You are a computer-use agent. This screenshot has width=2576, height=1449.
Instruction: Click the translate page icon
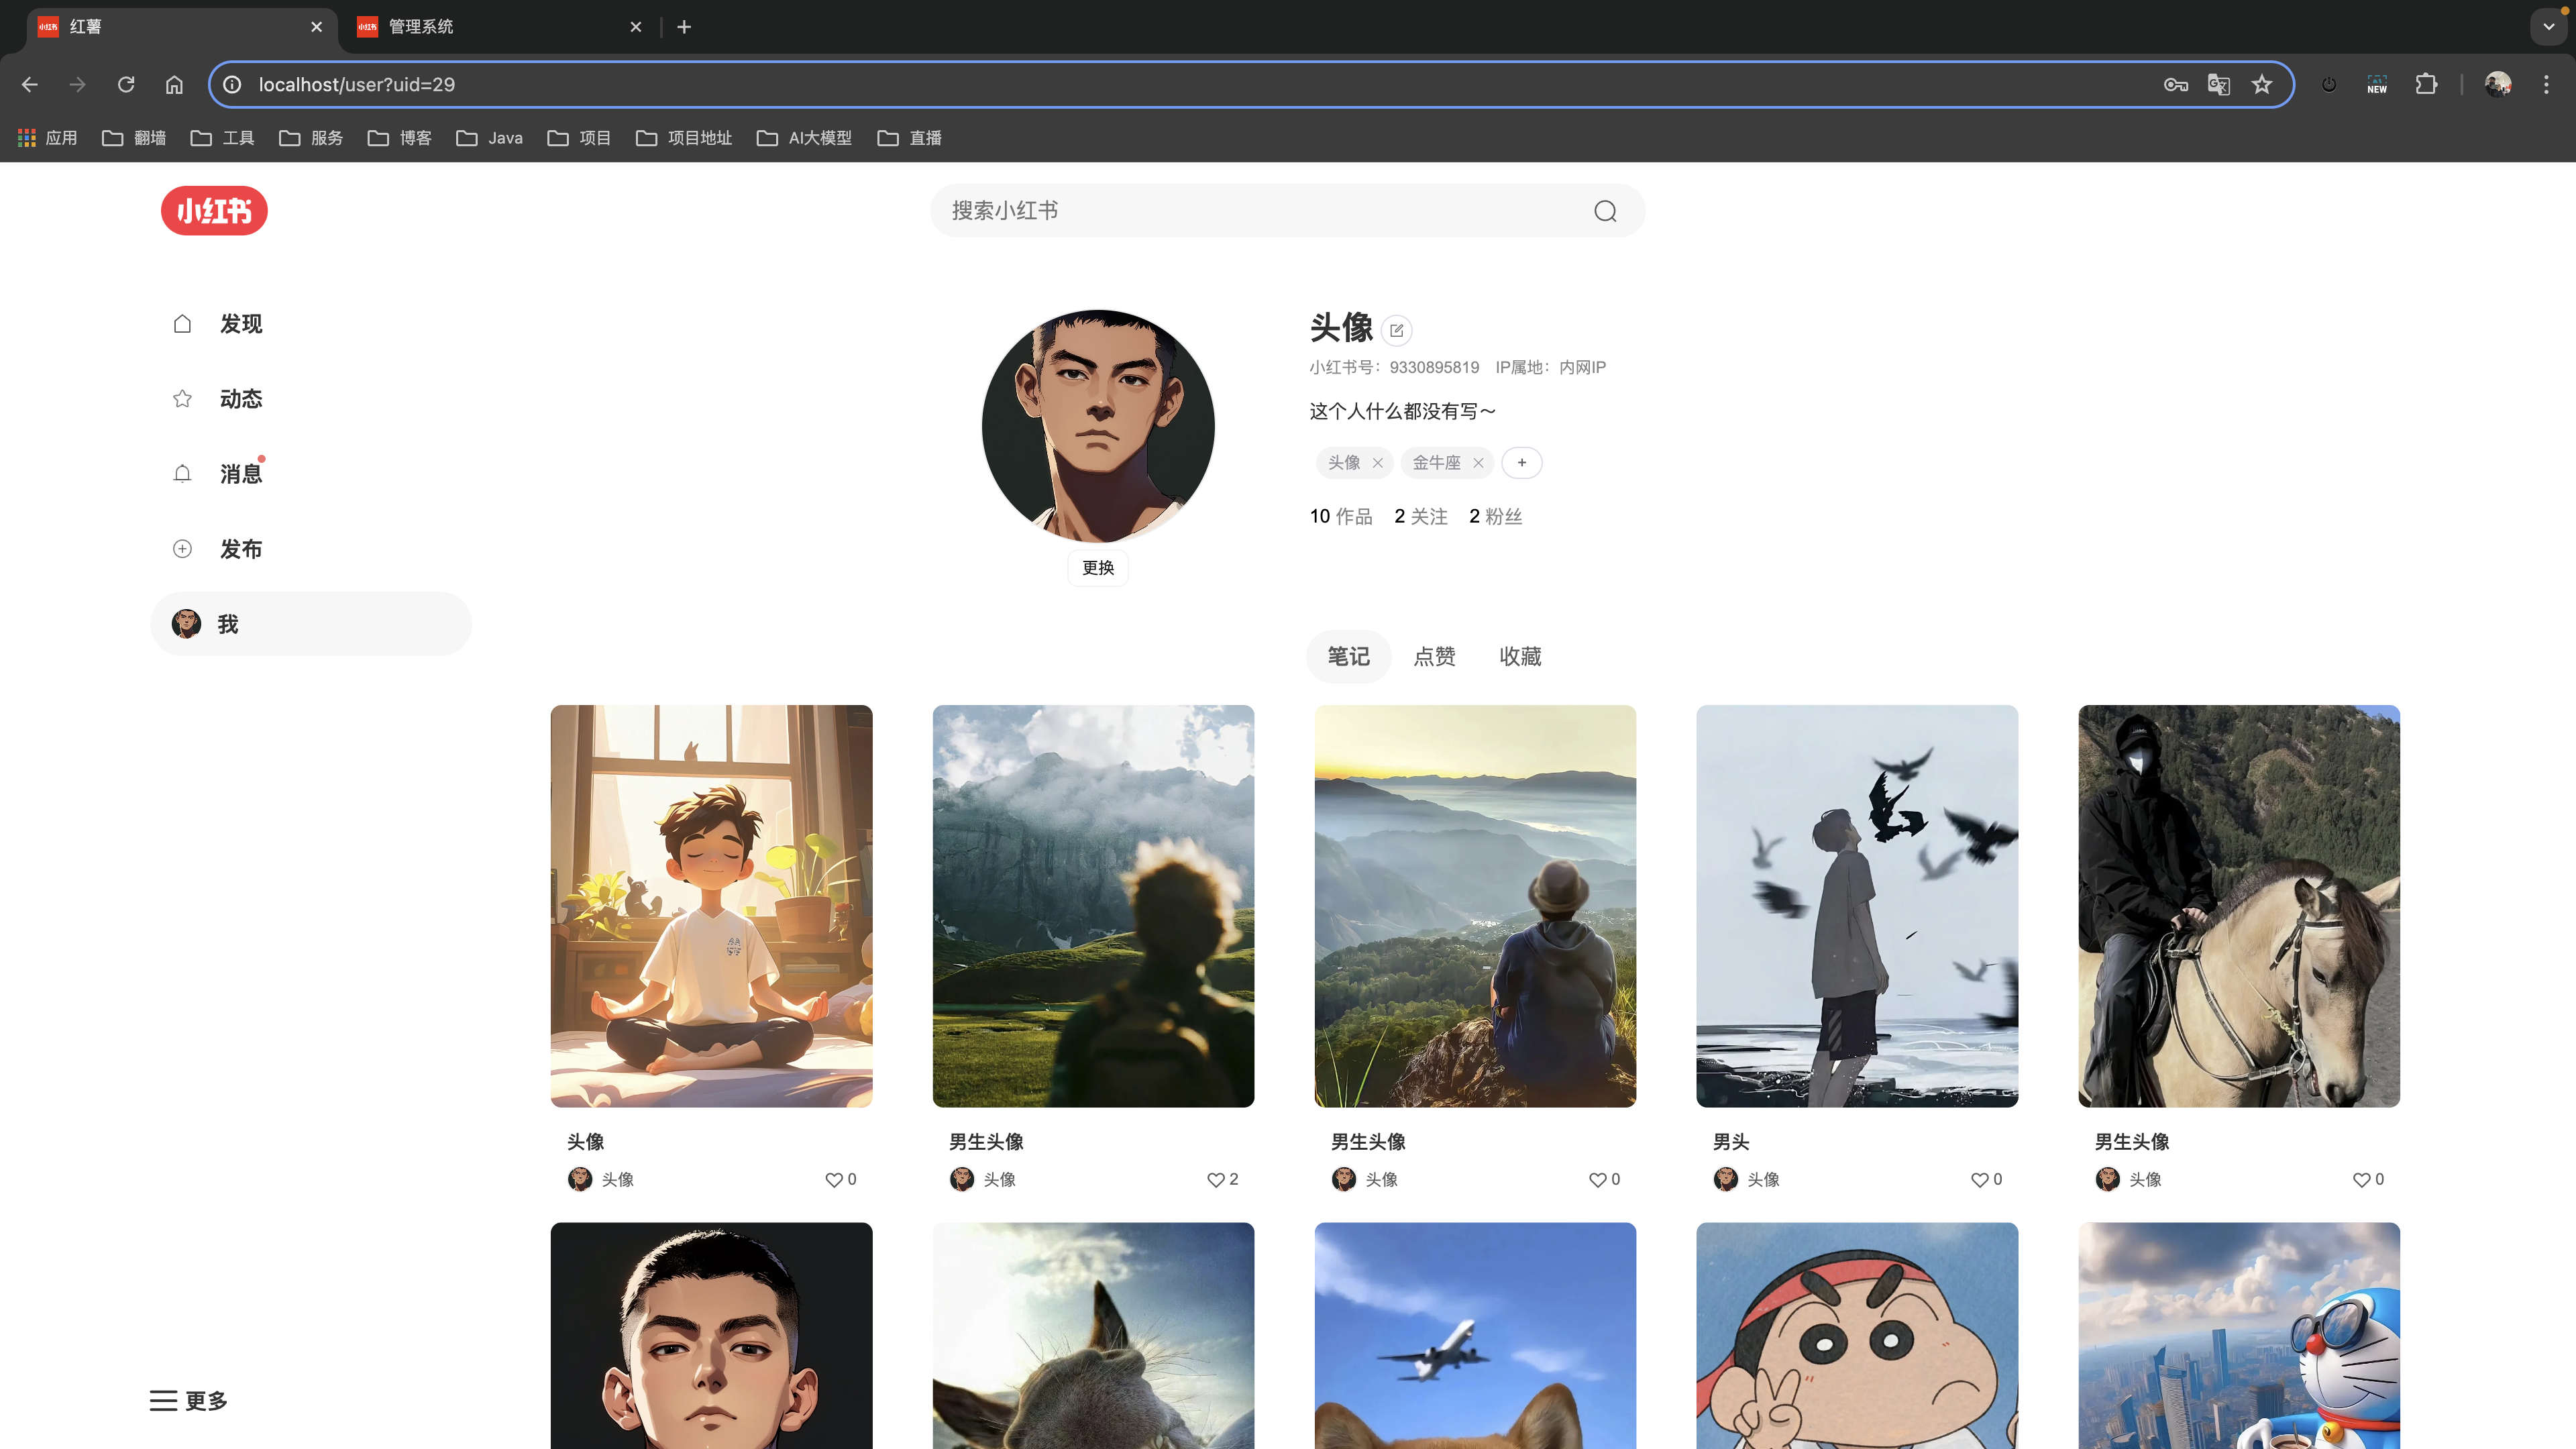click(2218, 85)
